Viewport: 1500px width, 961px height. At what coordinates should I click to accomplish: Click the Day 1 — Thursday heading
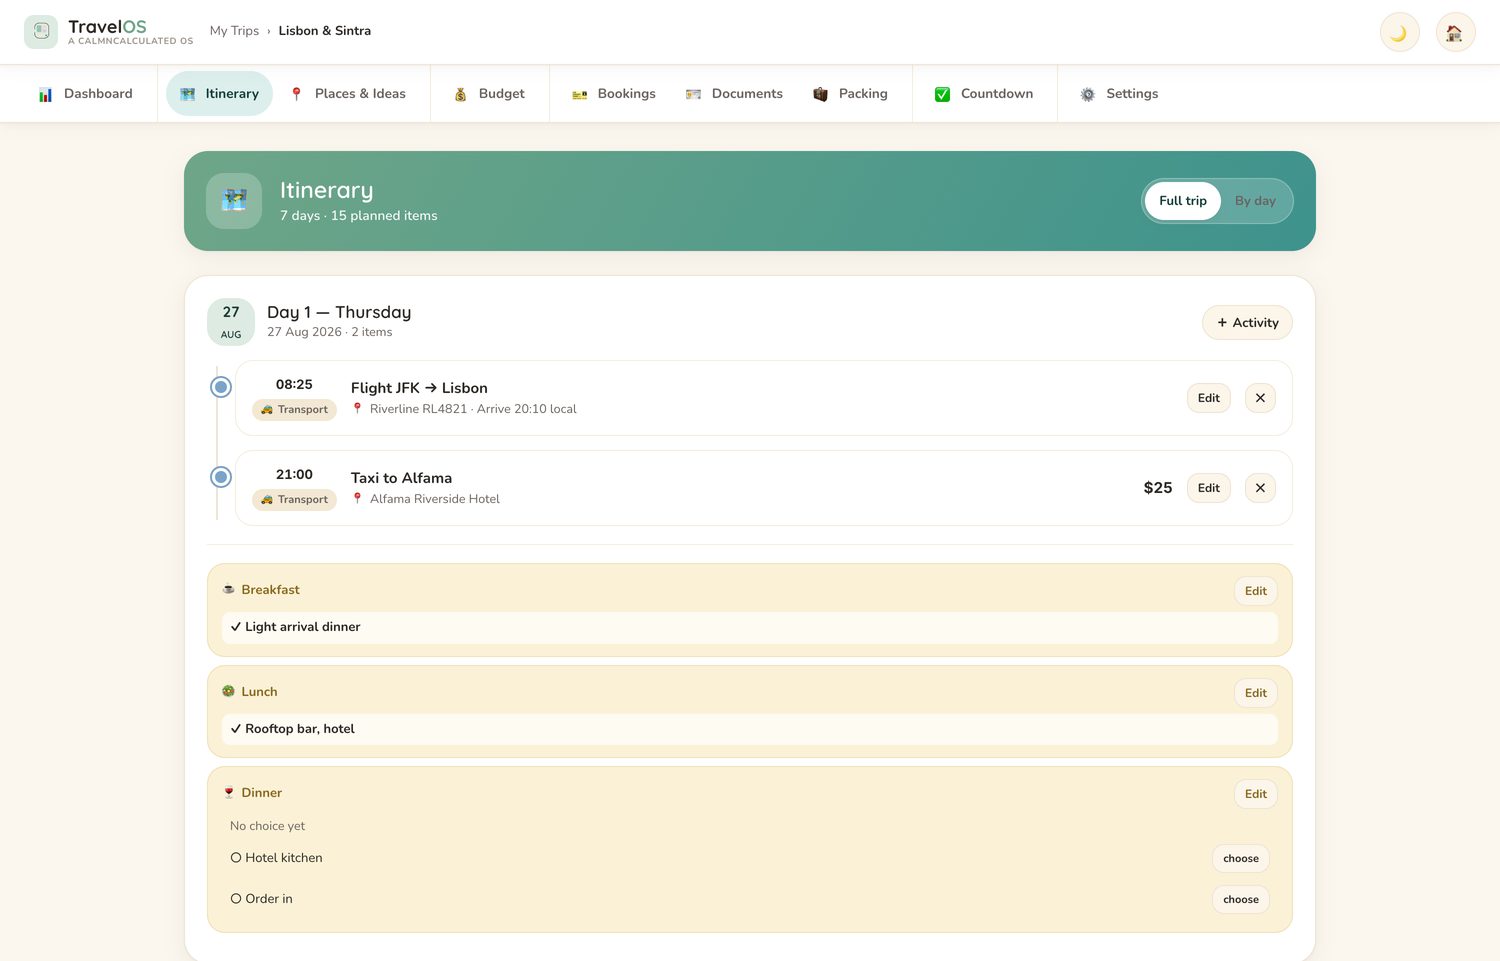[x=339, y=312]
